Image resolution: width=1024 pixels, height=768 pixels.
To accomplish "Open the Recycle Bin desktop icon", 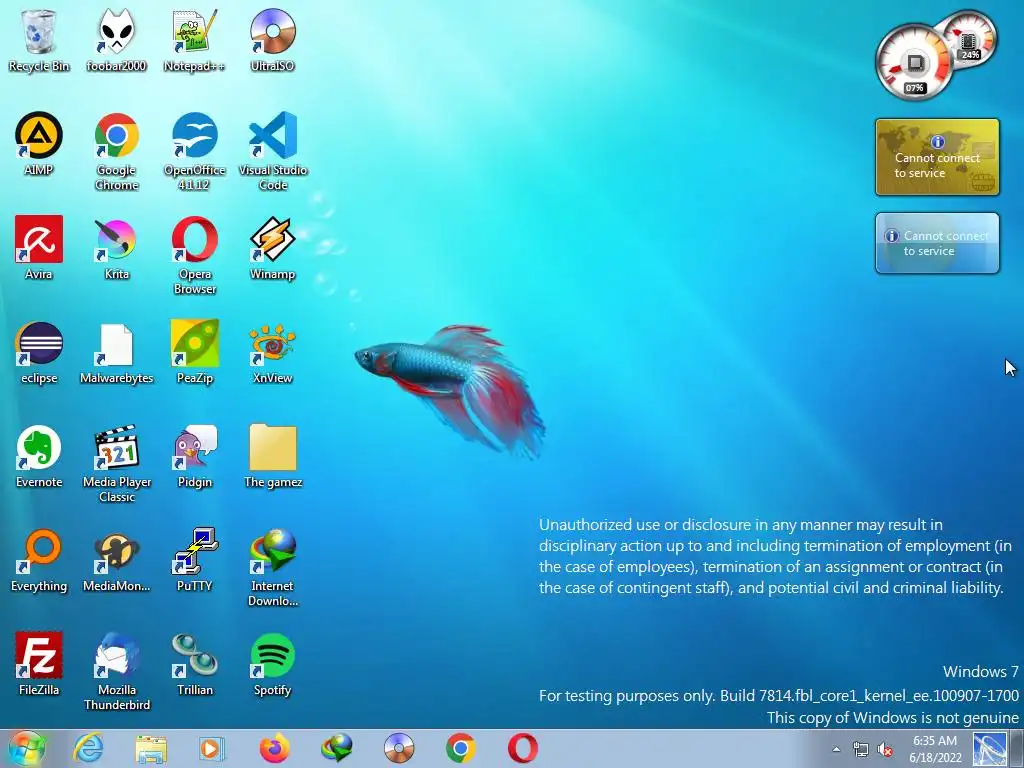I will tap(39, 41).
